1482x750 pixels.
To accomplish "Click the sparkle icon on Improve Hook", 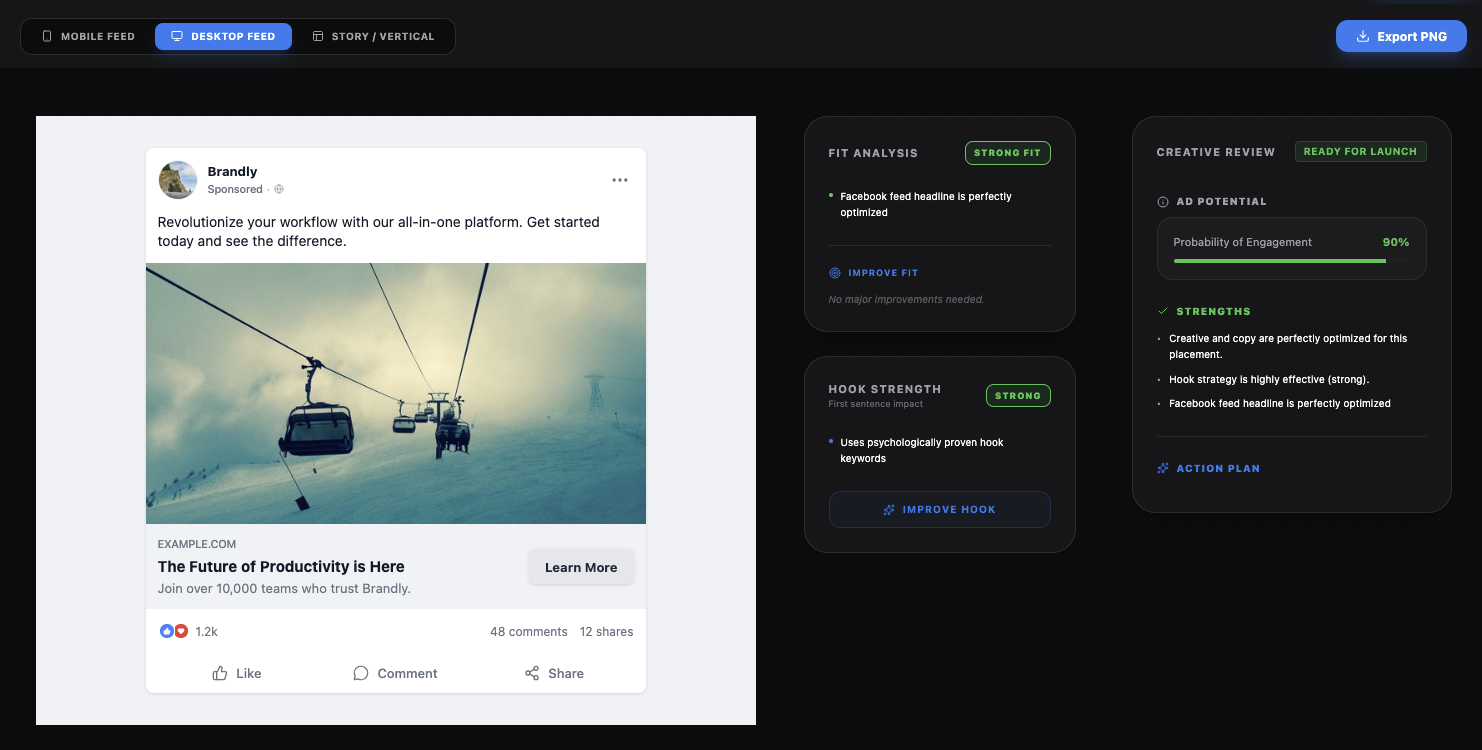I will click(889, 510).
